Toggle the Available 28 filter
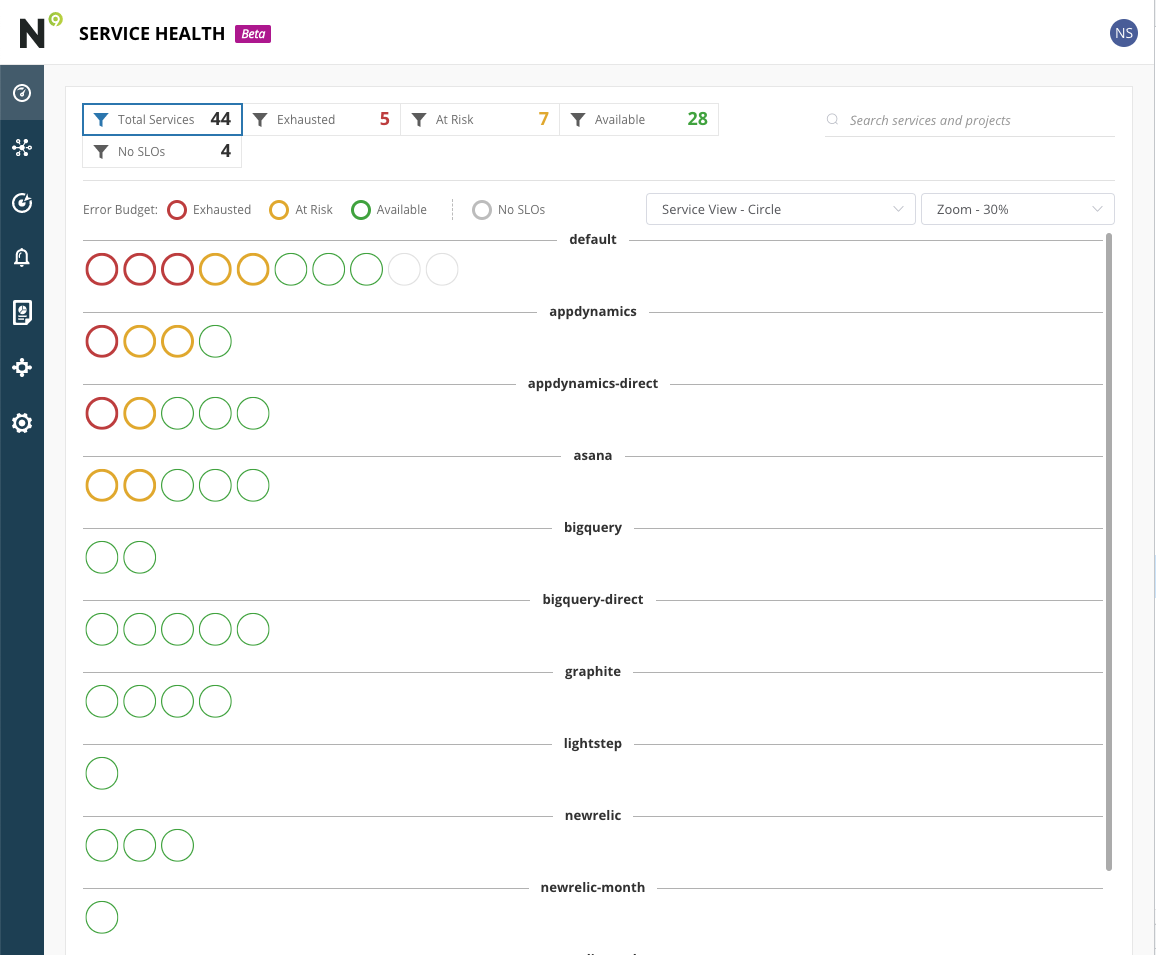This screenshot has width=1156, height=955. (x=639, y=119)
